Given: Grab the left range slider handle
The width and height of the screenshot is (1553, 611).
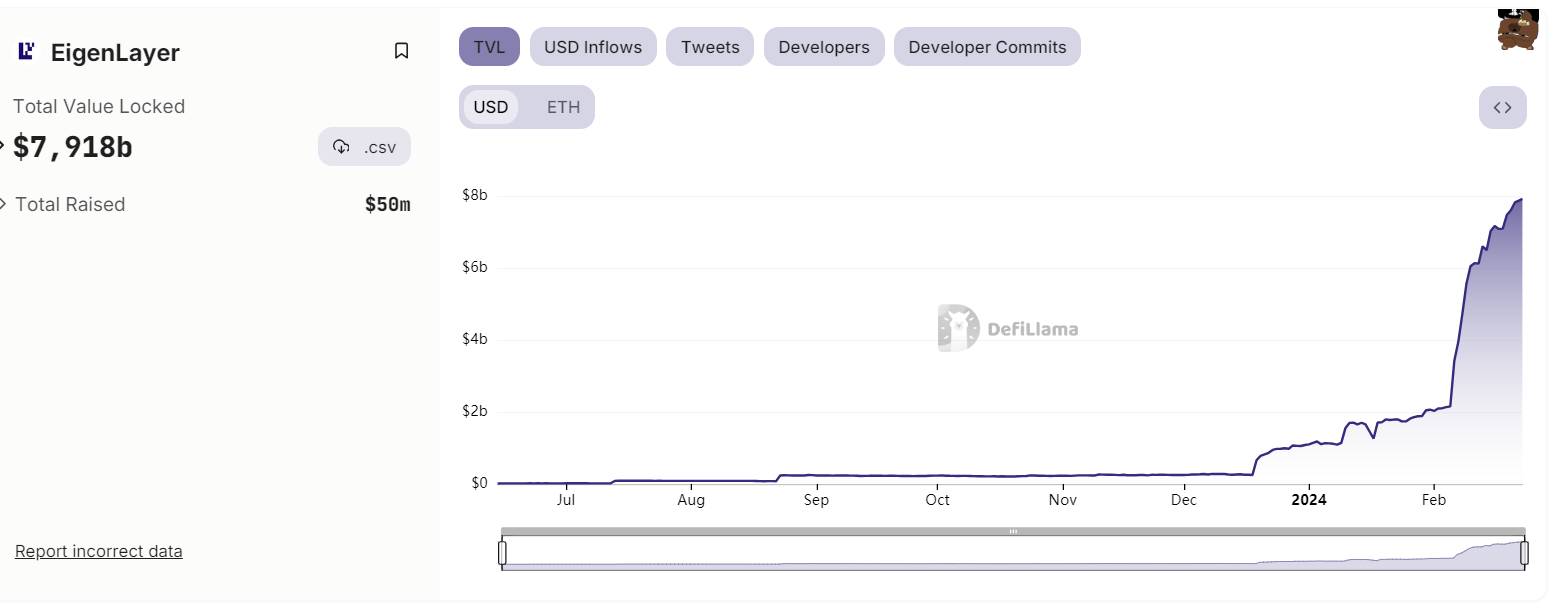Looking at the screenshot, I should (x=502, y=552).
